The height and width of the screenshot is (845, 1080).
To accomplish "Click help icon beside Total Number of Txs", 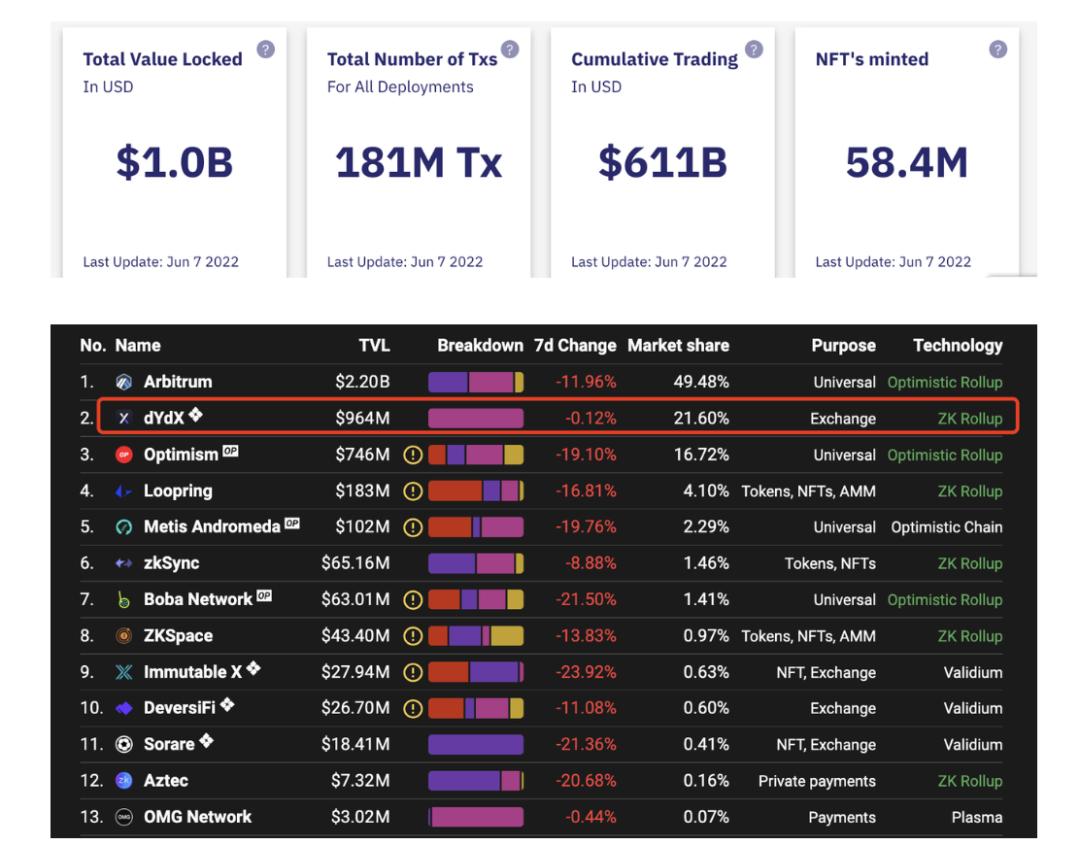I will pos(510,49).
